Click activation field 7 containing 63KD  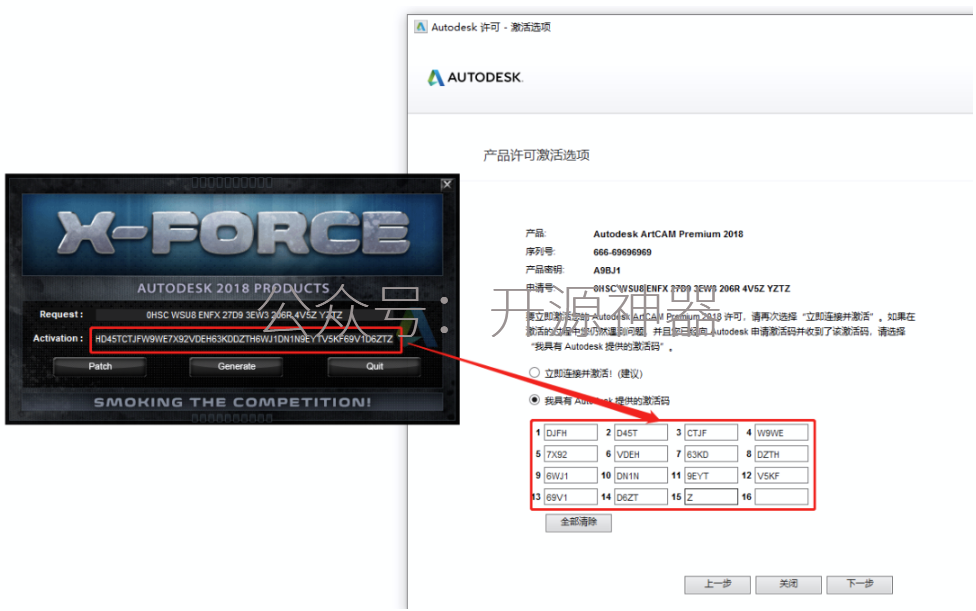tap(711, 454)
